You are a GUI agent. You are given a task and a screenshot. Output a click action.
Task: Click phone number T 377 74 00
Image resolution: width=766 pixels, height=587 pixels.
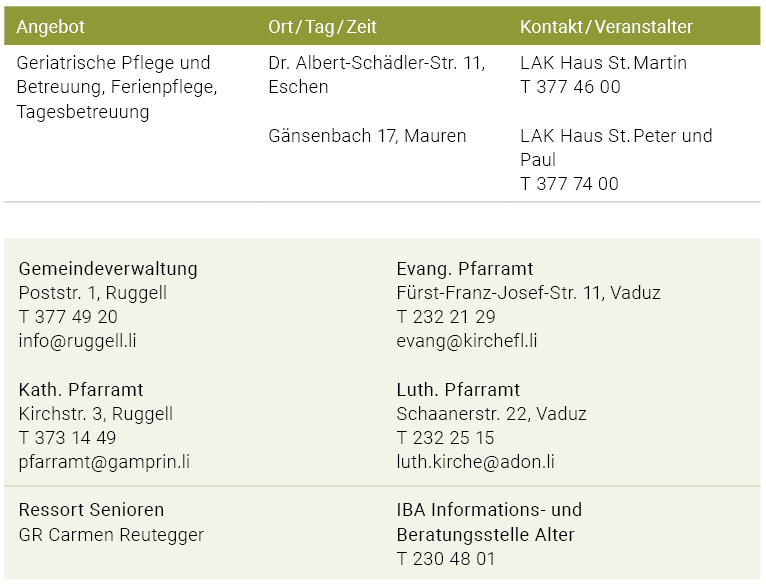tap(569, 184)
